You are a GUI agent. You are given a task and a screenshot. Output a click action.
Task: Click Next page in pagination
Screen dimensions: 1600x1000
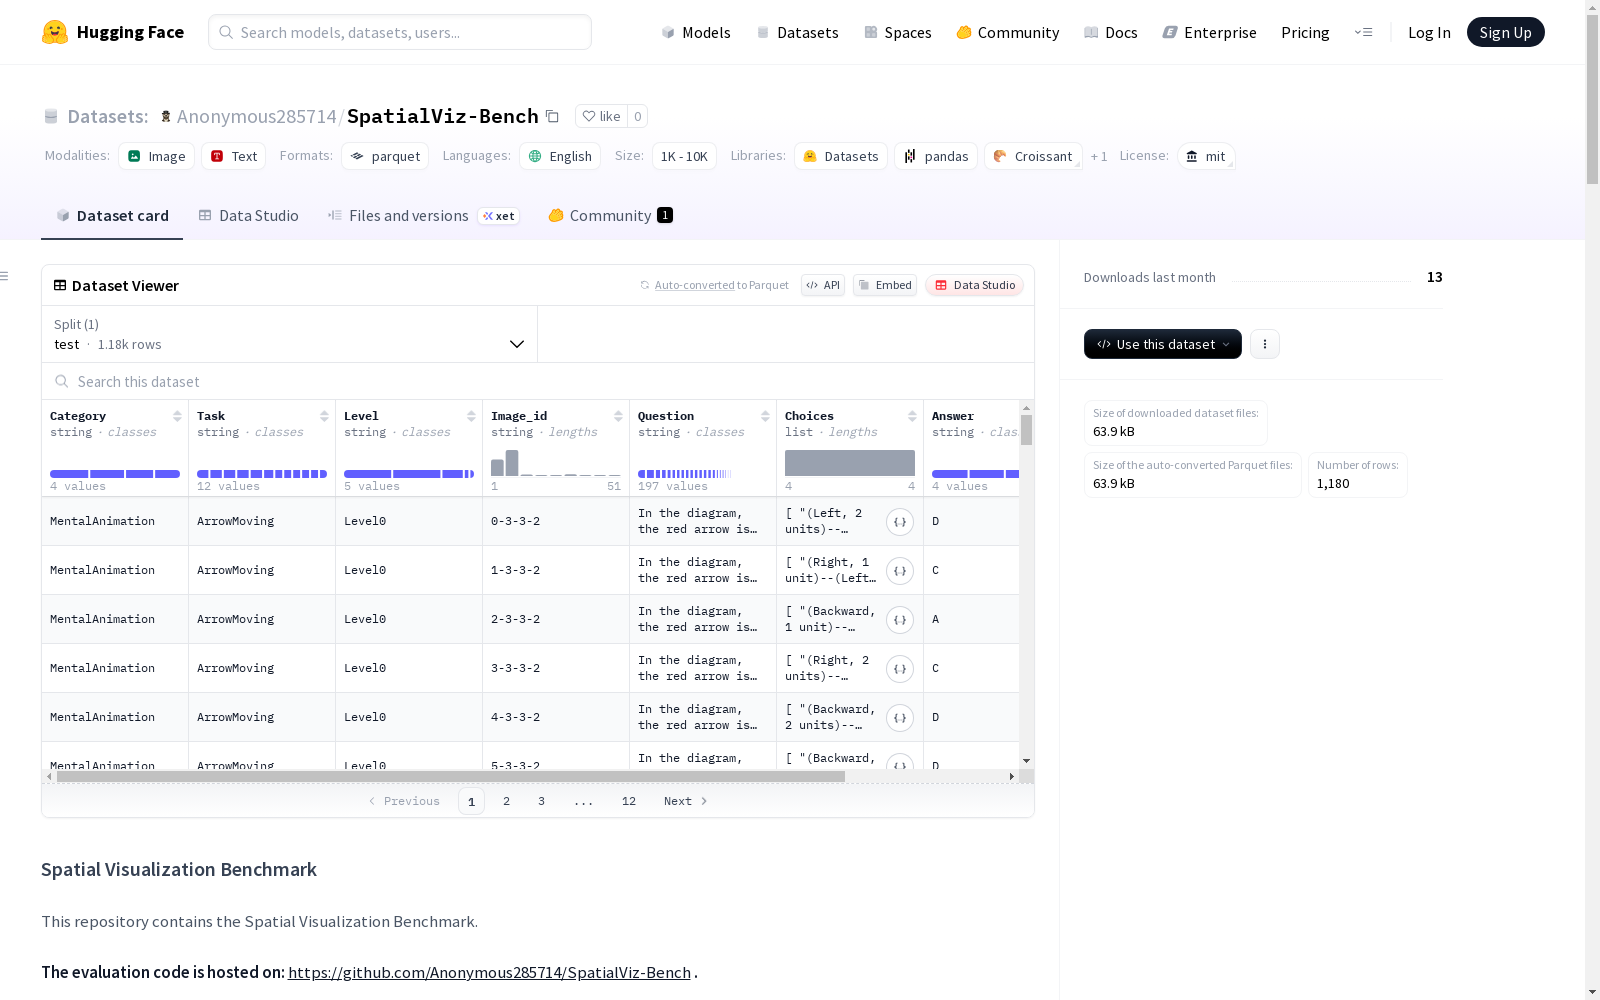tap(686, 801)
